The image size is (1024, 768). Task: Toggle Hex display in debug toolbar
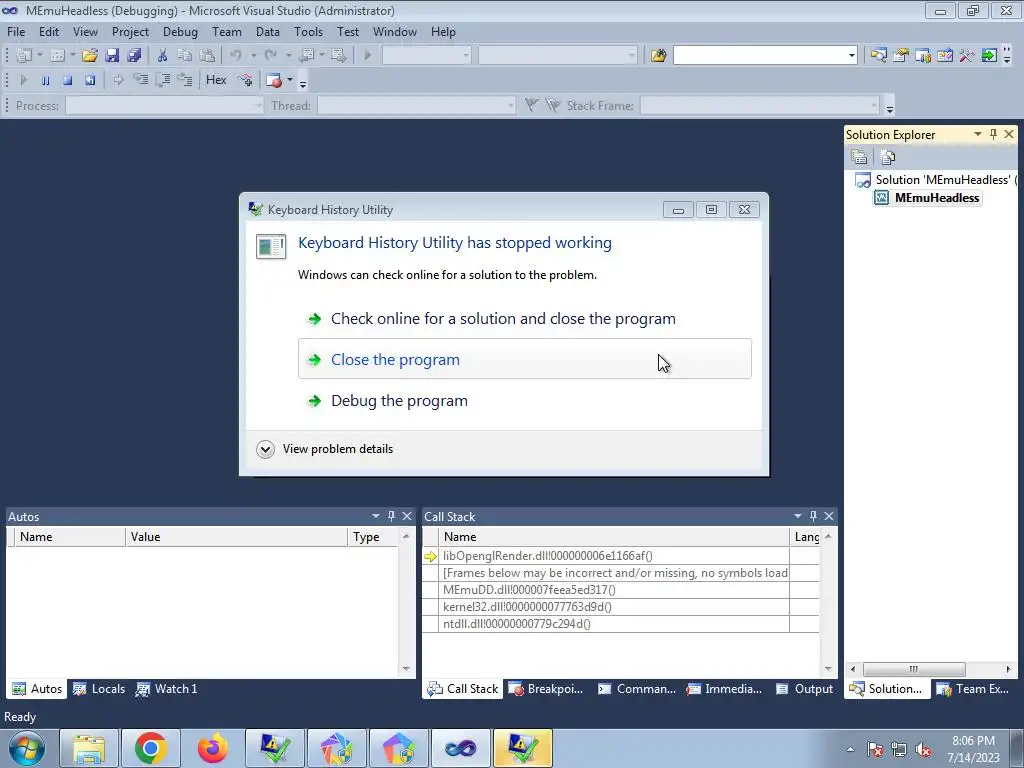point(216,80)
